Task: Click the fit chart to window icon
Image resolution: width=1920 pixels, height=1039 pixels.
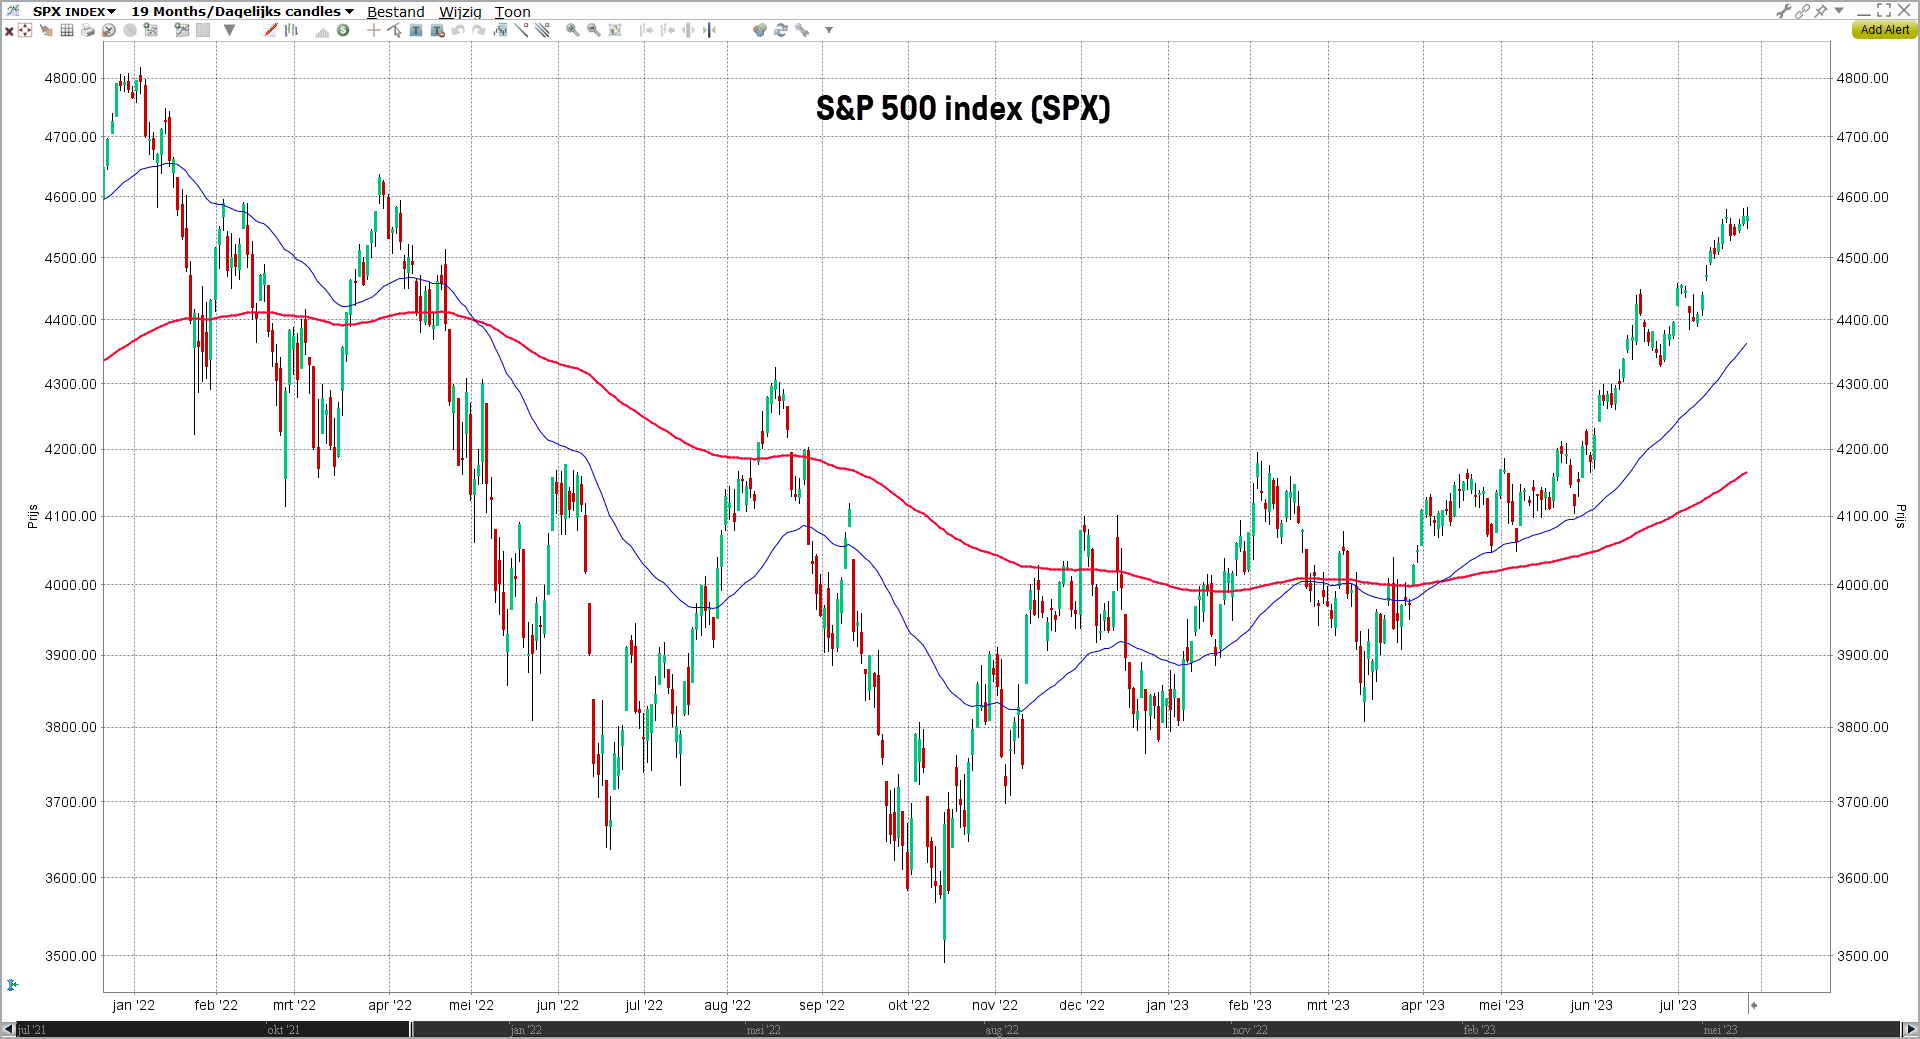Action: point(615,30)
